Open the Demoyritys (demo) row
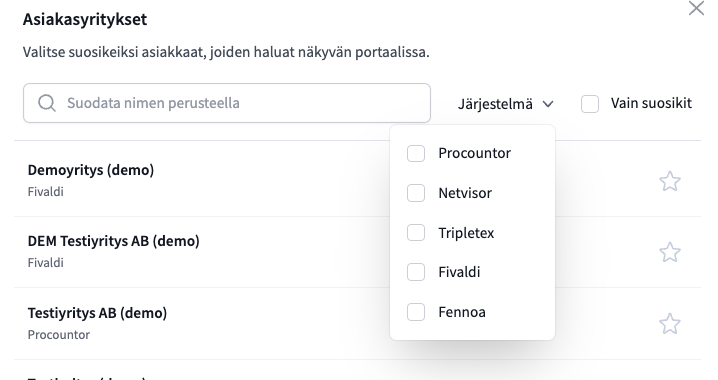The height and width of the screenshot is (380, 718). pos(357,181)
